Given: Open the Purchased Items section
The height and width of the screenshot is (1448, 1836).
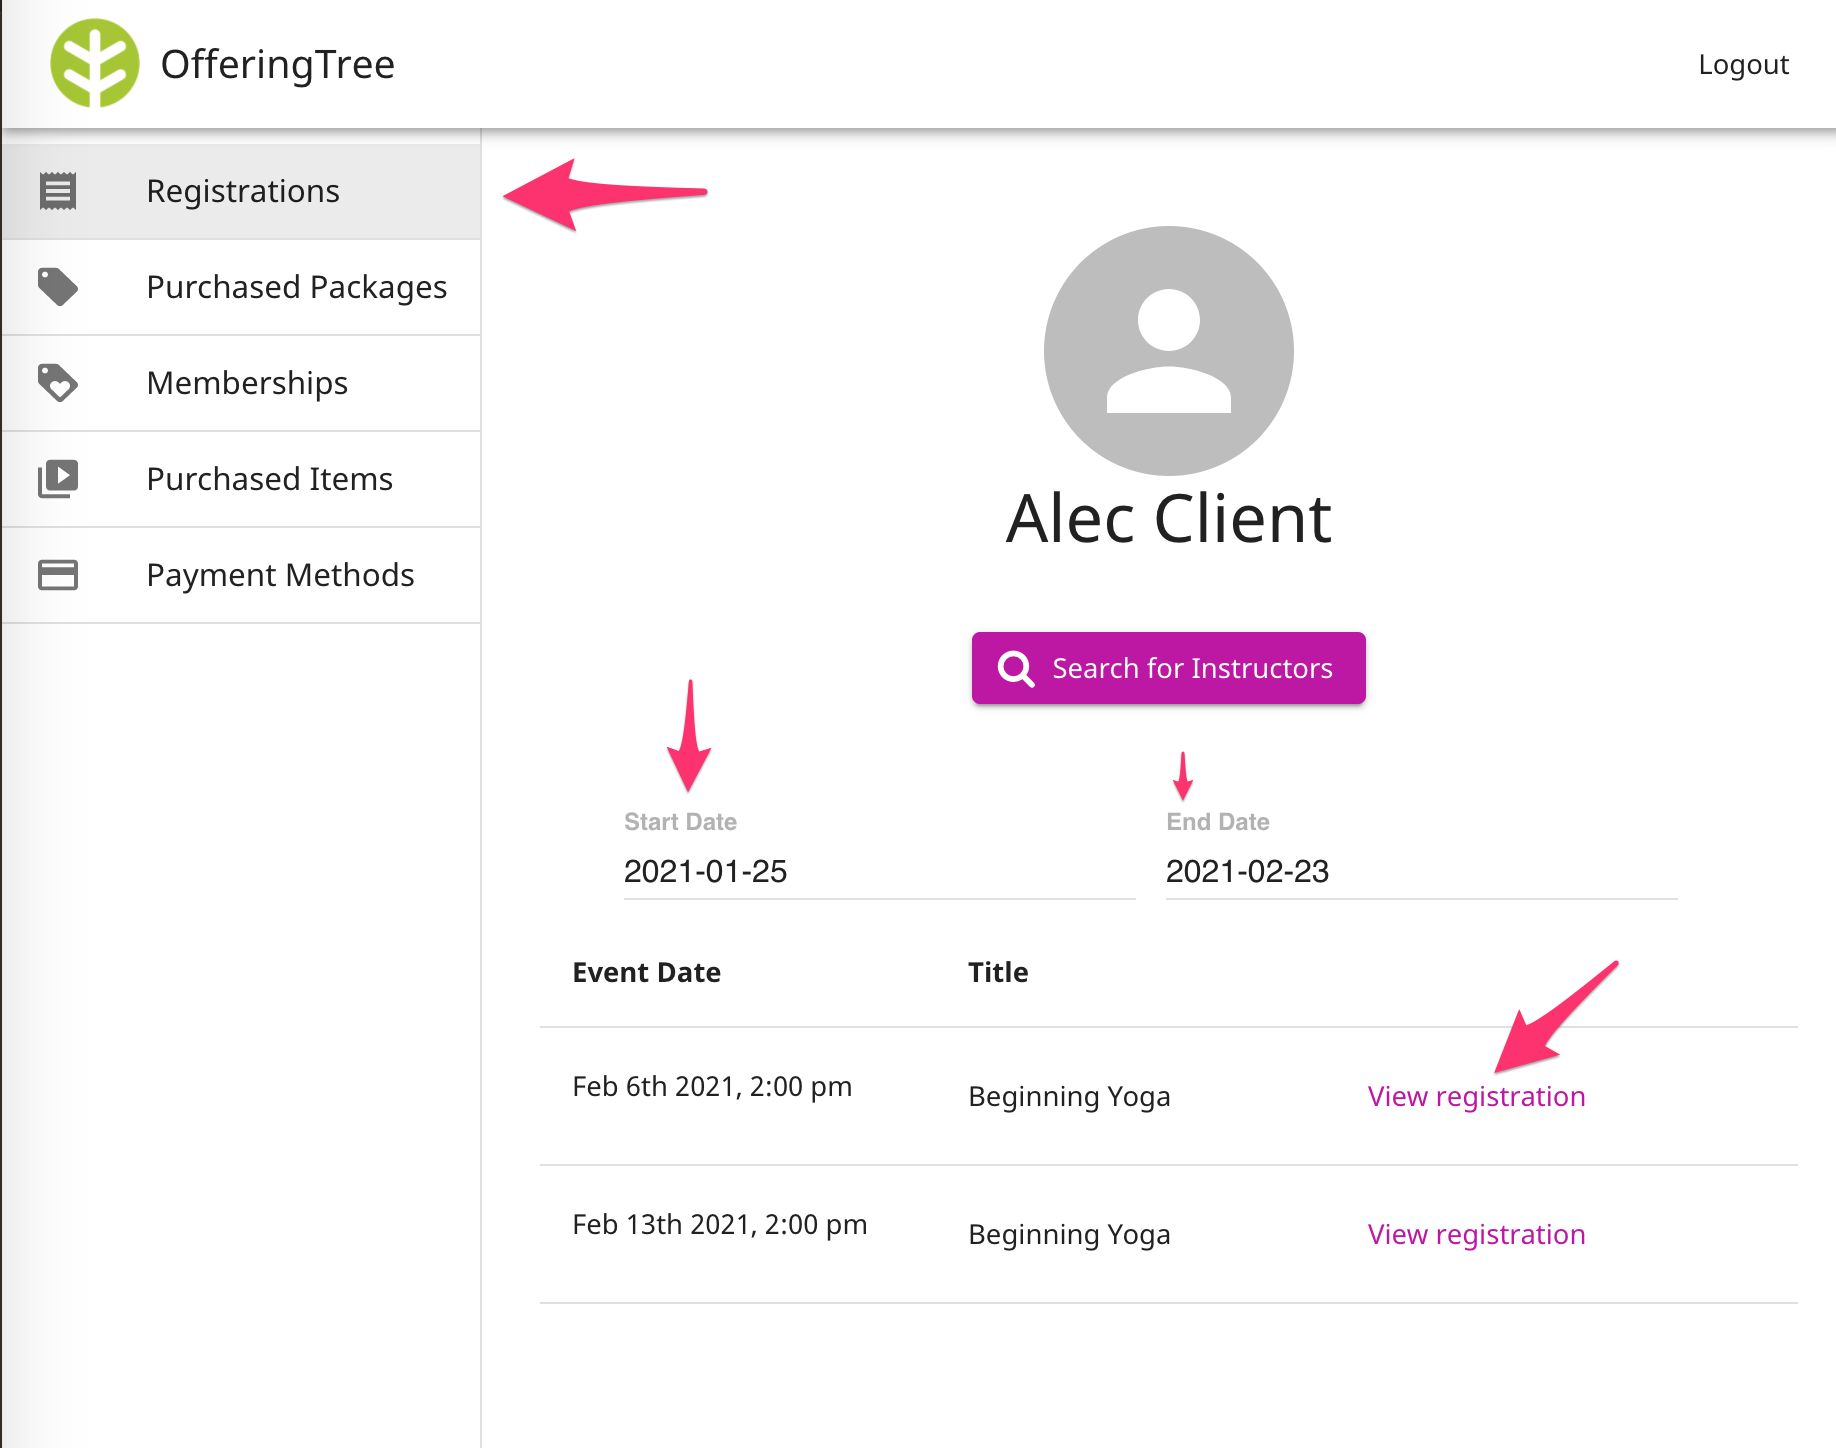Looking at the screenshot, I should (x=241, y=479).
